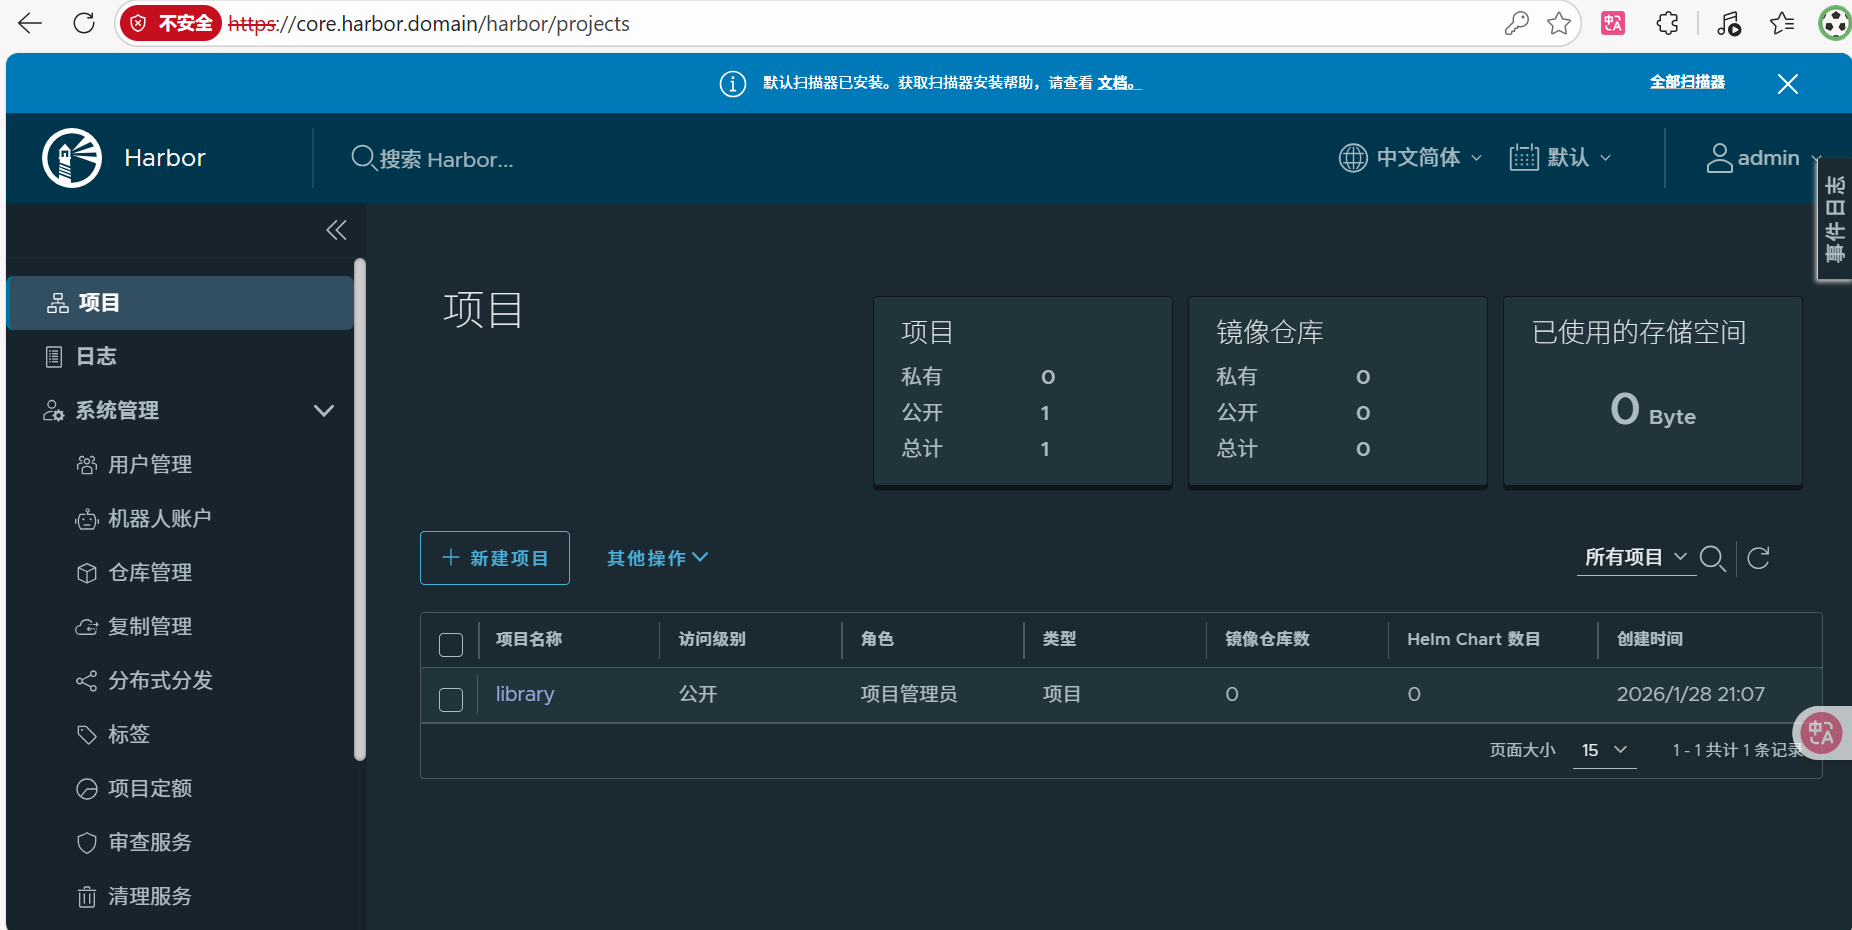Click the not-secure warning badge
The image size is (1852, 930).
(x=172, y=23)
